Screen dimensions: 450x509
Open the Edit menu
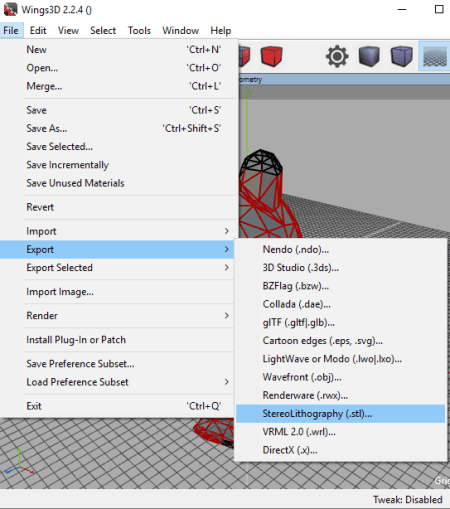click(38, 31)
